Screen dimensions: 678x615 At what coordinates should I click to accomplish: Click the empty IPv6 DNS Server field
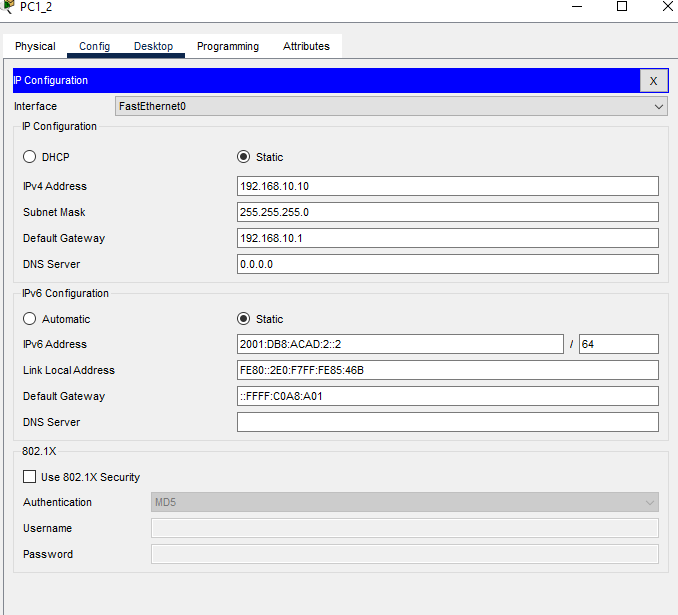tap(447, 422)
